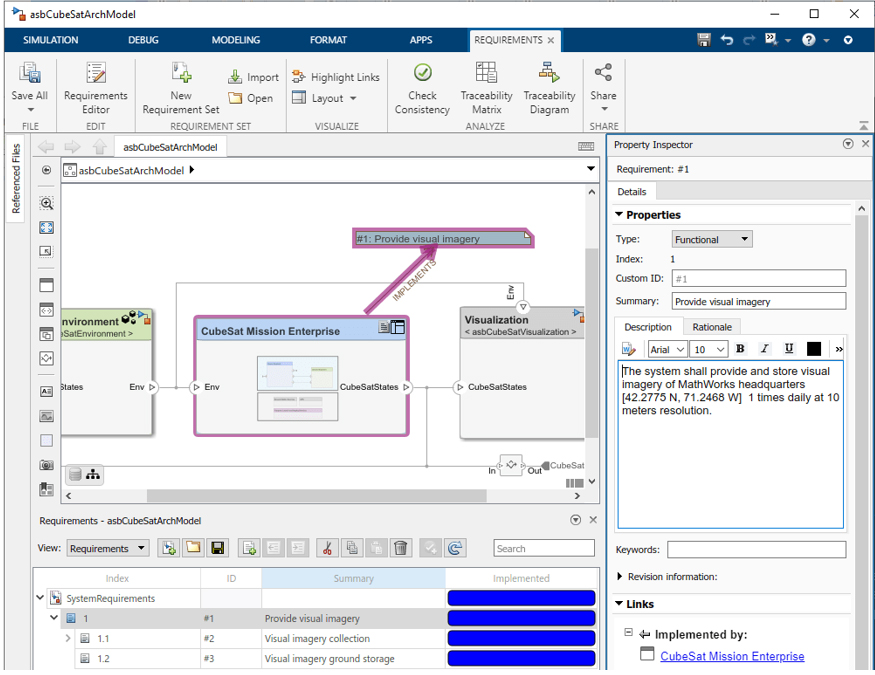
Task: Open the View Requirements dropdown
Action: (107, 548)
